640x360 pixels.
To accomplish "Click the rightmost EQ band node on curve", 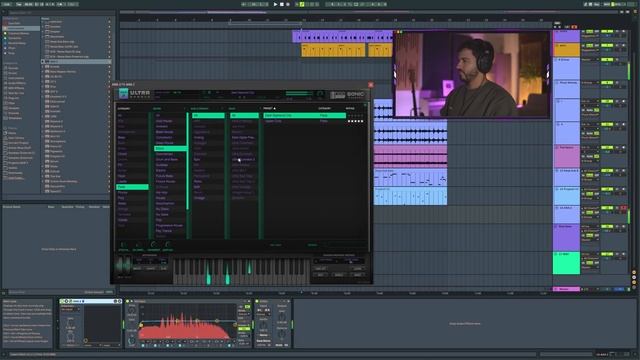I will coord(235,325).
